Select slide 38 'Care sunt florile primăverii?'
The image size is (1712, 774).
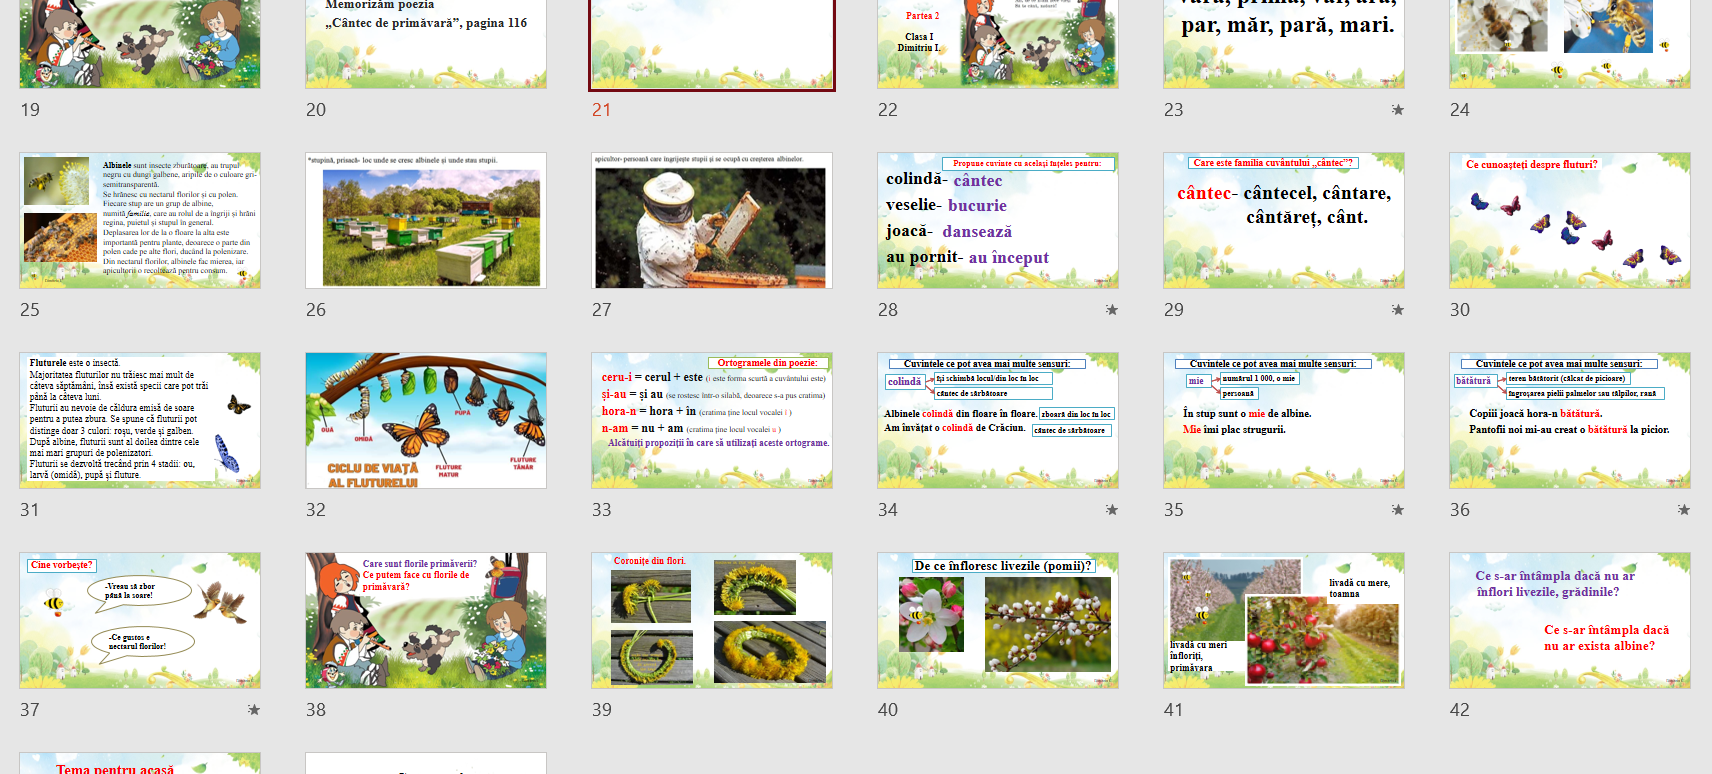(426, 620)
